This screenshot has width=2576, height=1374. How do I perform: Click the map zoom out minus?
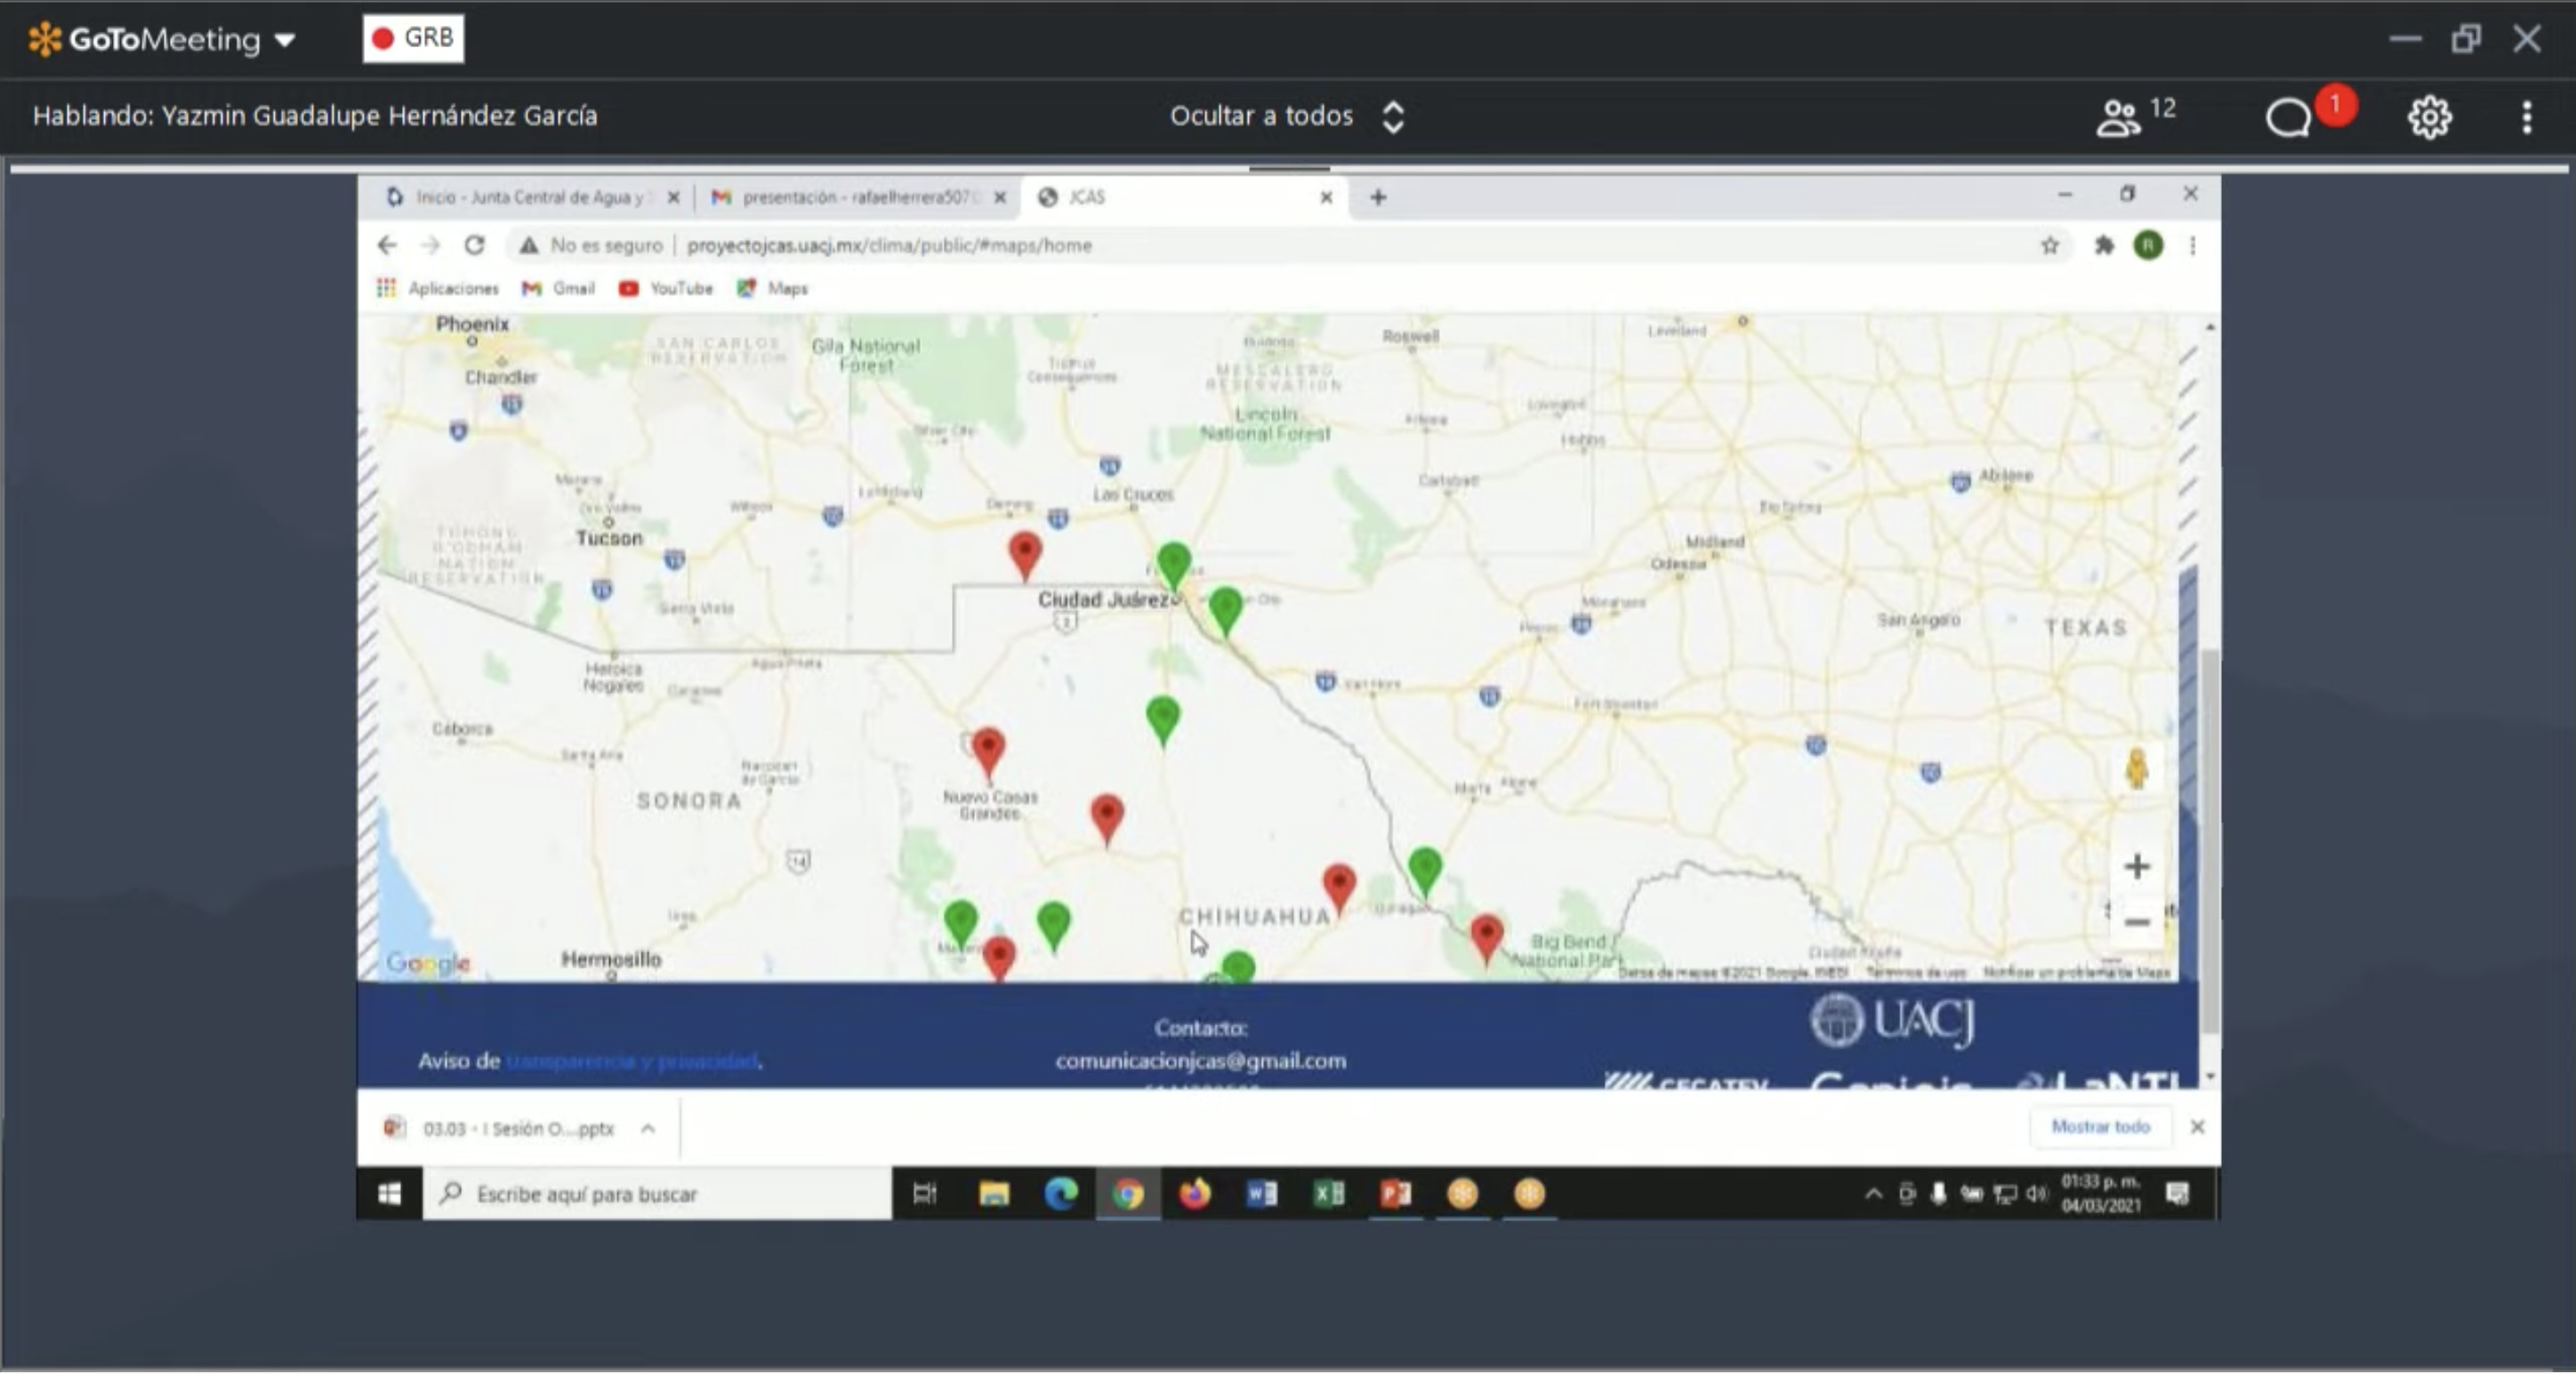tap(2136, 922)
